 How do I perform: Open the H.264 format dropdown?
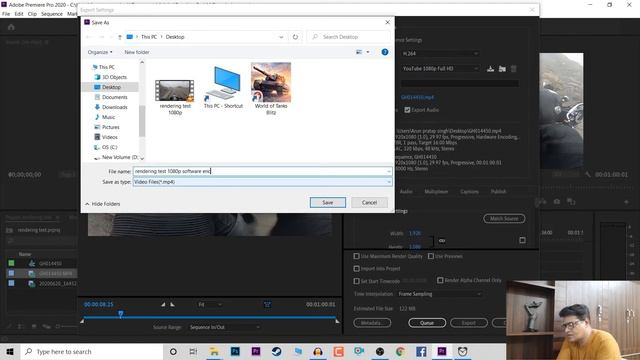point(440,53)
